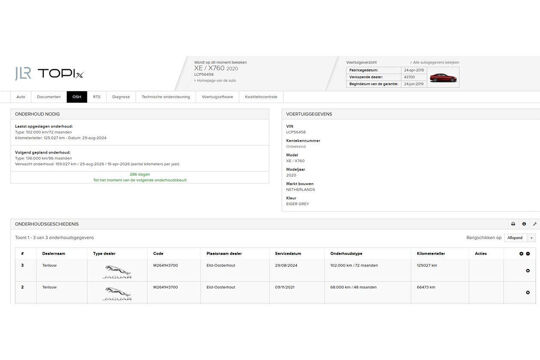
Task: Go to the Voertuigsoftware tab
Action: (x=217, y=97)
